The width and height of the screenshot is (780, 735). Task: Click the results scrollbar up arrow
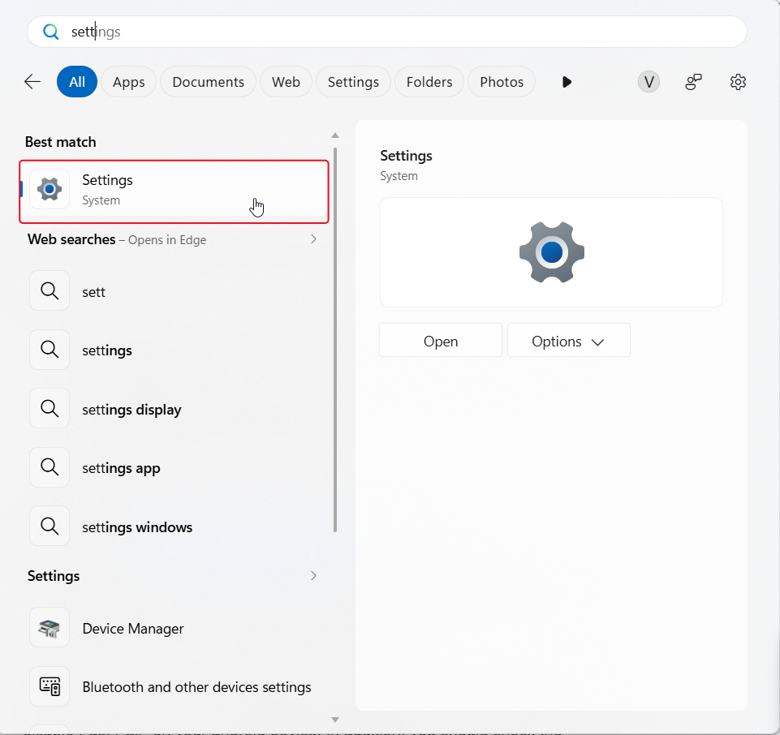coord(335,135)
